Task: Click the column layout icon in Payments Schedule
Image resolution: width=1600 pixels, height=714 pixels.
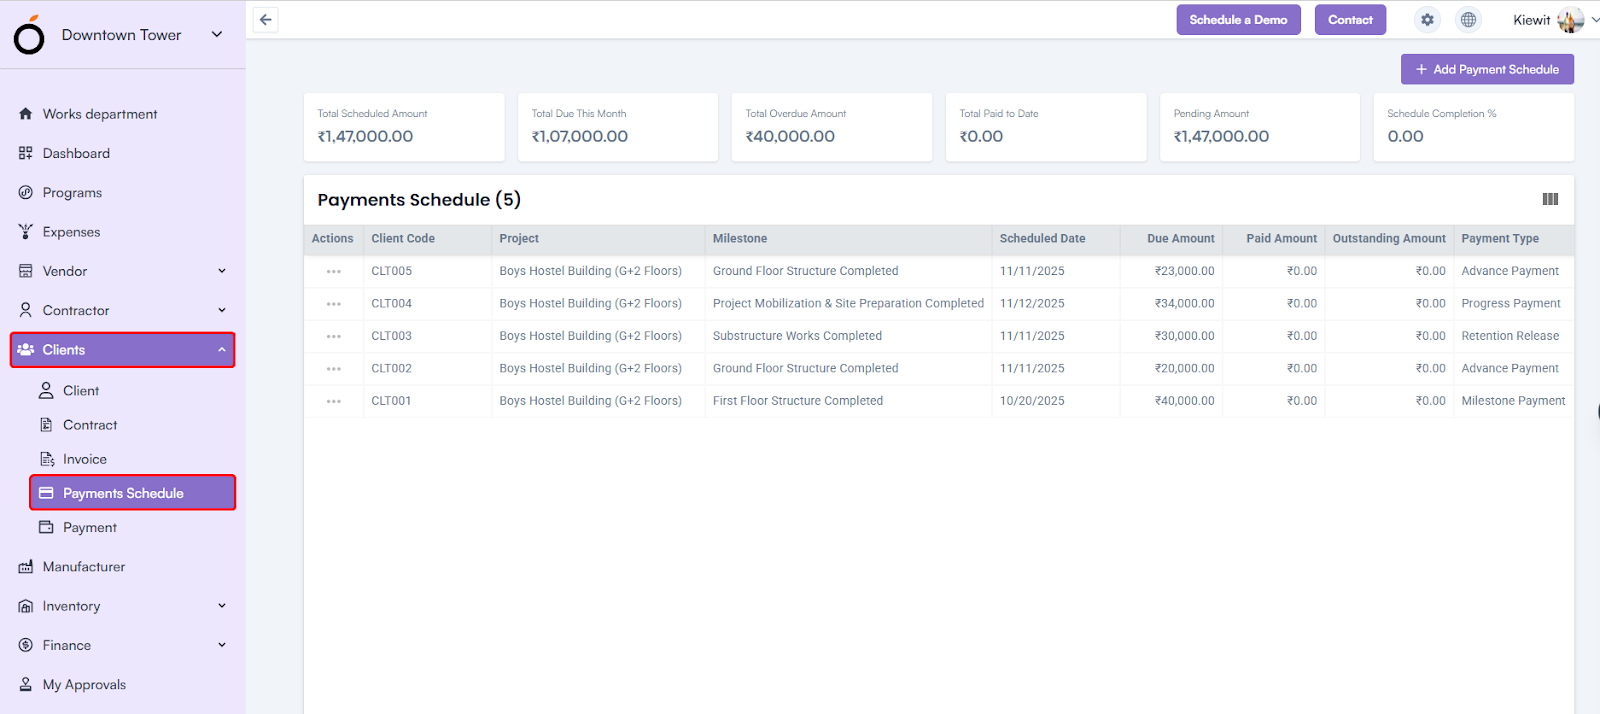Action: tap(1550, 199)
